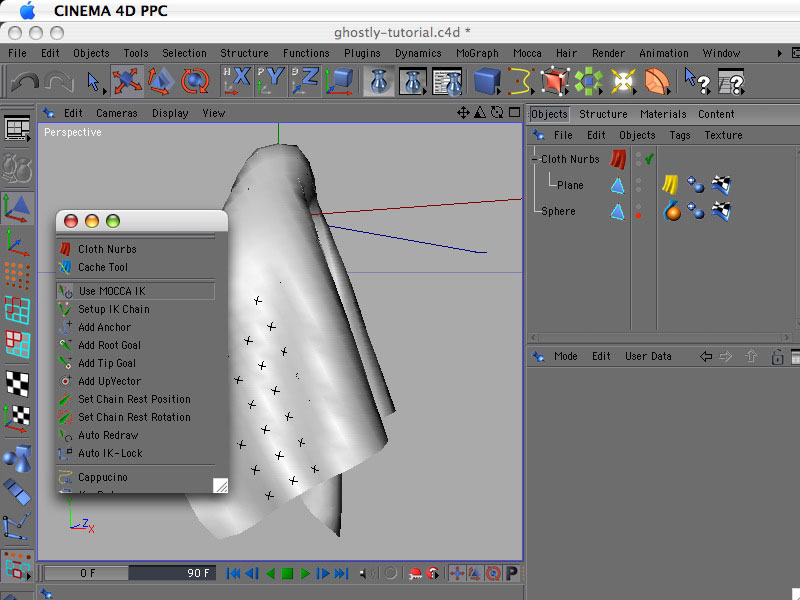The image size is (800, 600).
Task: Toggle the Cloth Nurbs green enable checkmark
Action: click(x=649, y=159)
